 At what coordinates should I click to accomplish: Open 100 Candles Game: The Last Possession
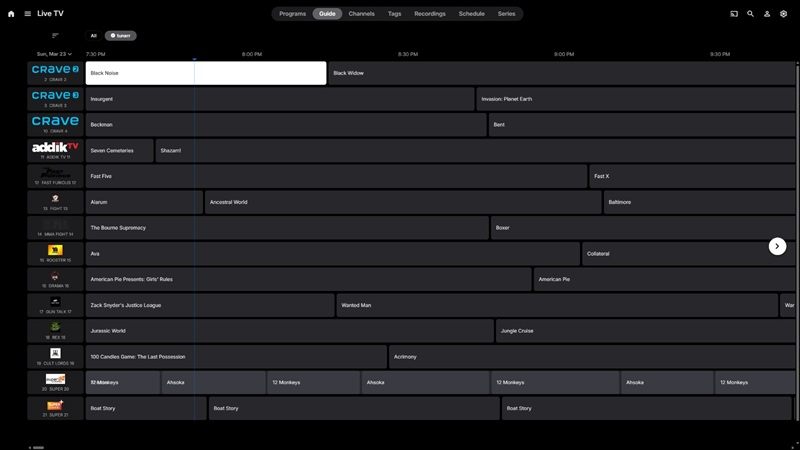tap(236, 357)
